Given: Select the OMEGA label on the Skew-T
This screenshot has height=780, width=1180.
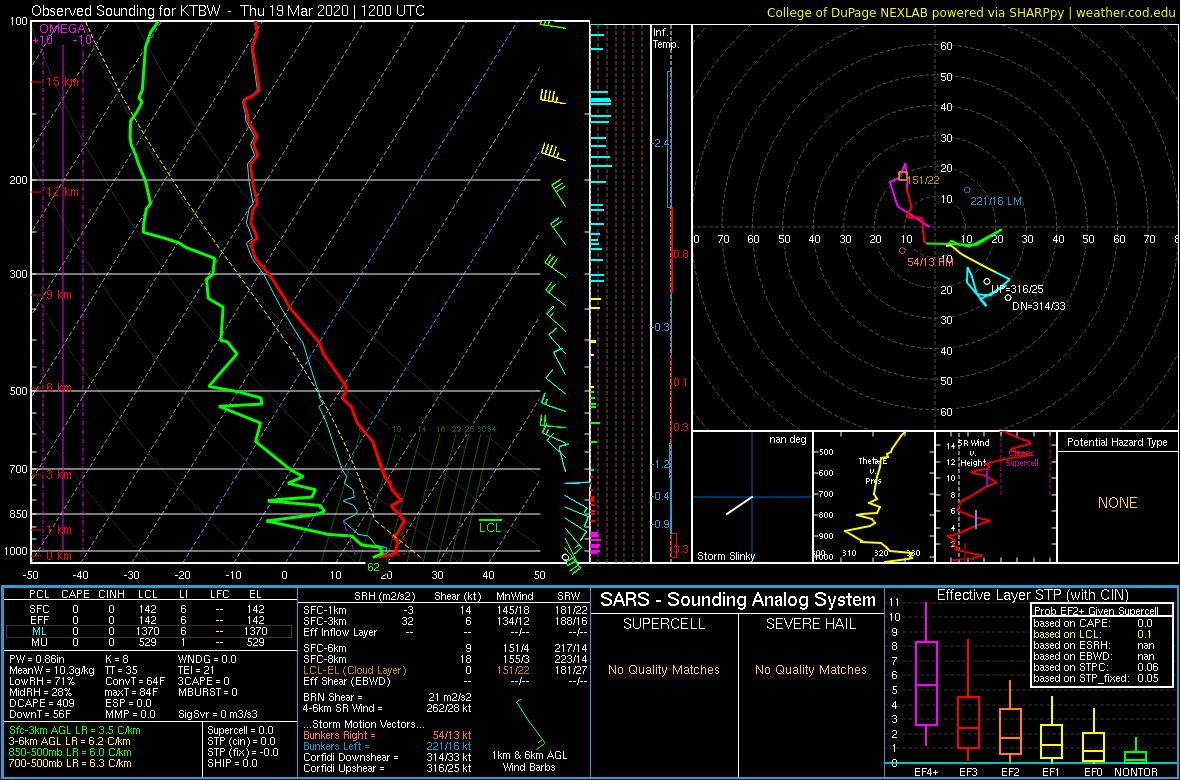Looking at the screenshot, I should pos(62,29).
